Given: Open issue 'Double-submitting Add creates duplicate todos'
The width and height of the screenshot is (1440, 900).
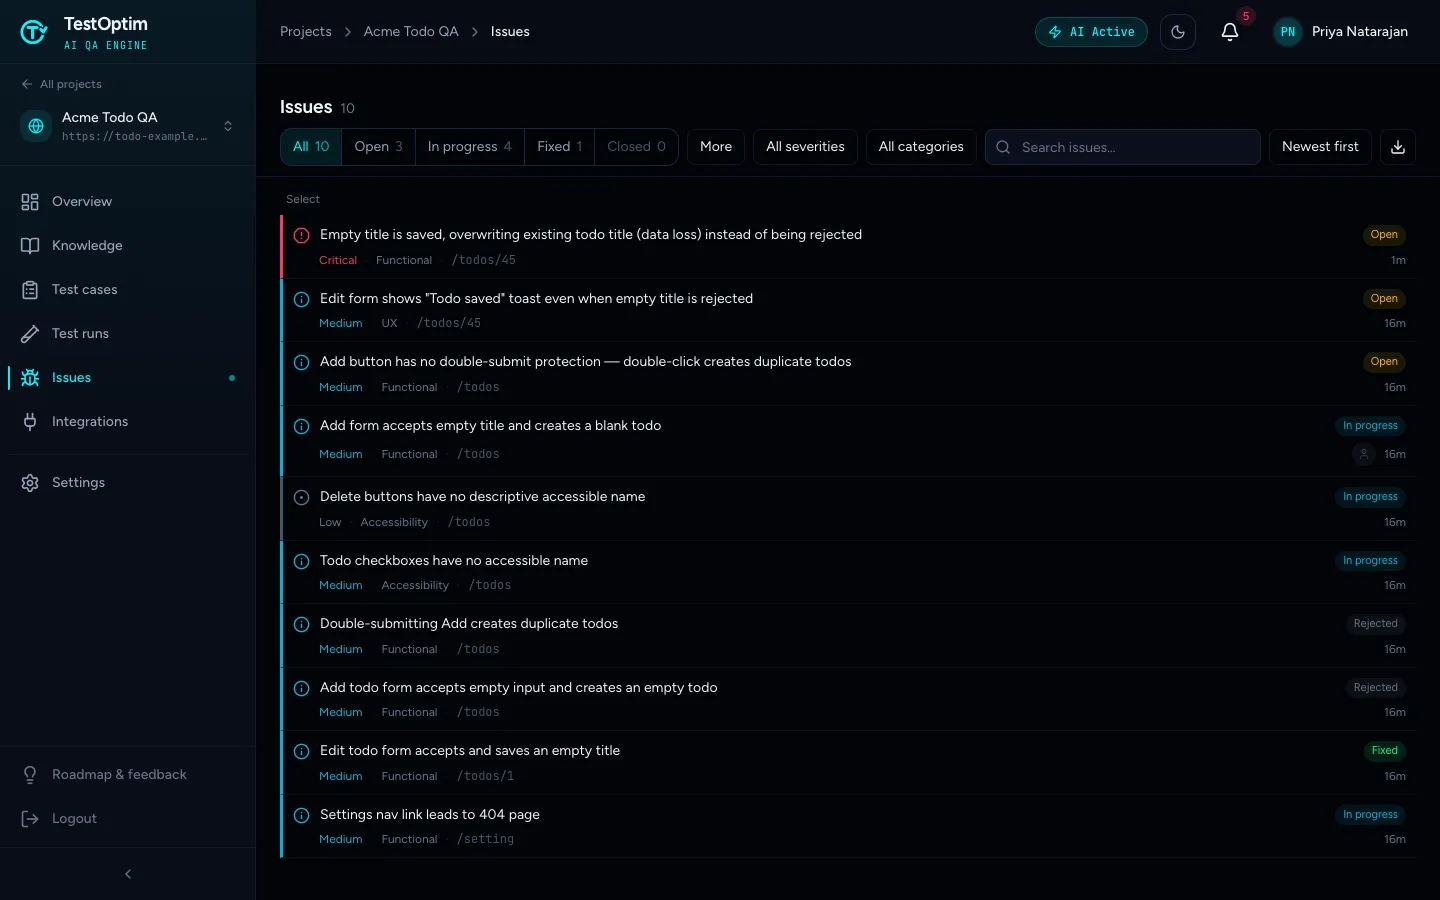Looking at the screenshot, I should pos(848,636).
